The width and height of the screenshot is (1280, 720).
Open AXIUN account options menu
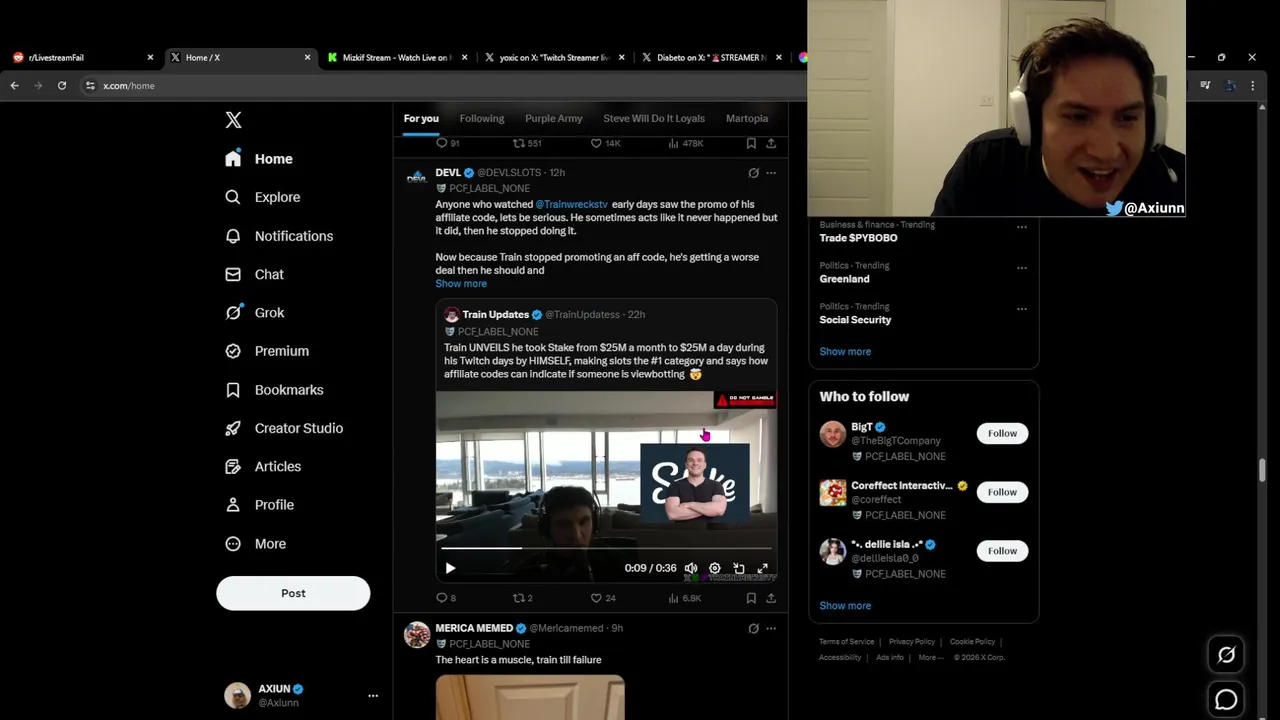(373, 695)
